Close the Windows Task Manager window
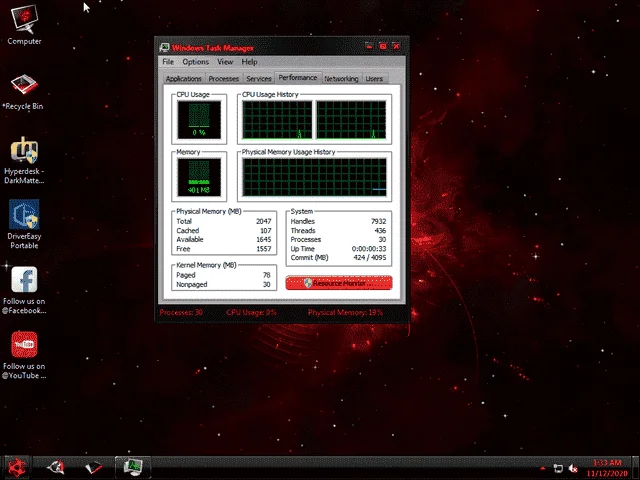 [396, 46]
